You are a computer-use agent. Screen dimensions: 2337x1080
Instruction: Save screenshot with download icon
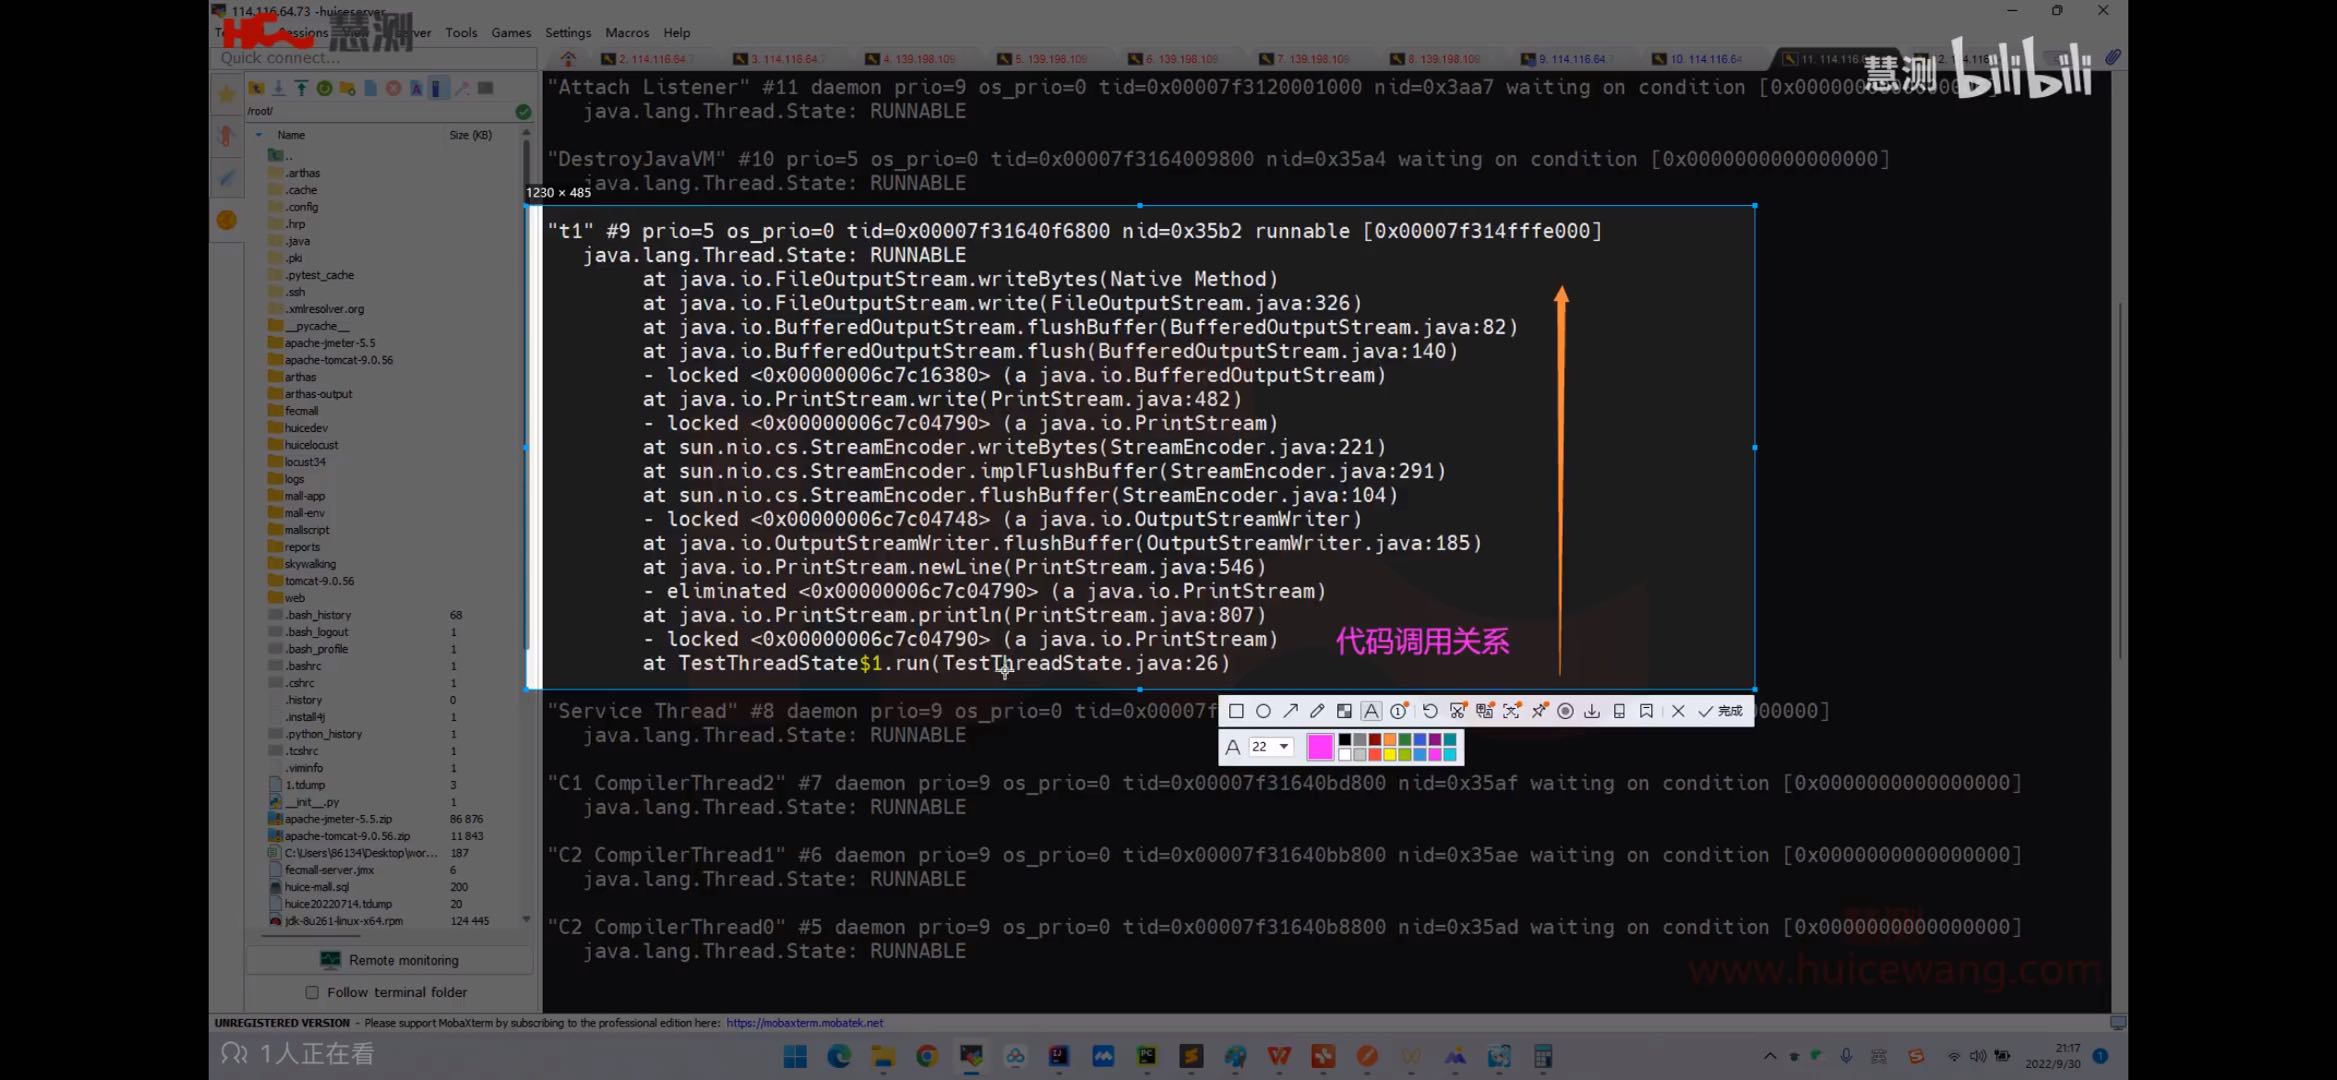point(1592,711)
